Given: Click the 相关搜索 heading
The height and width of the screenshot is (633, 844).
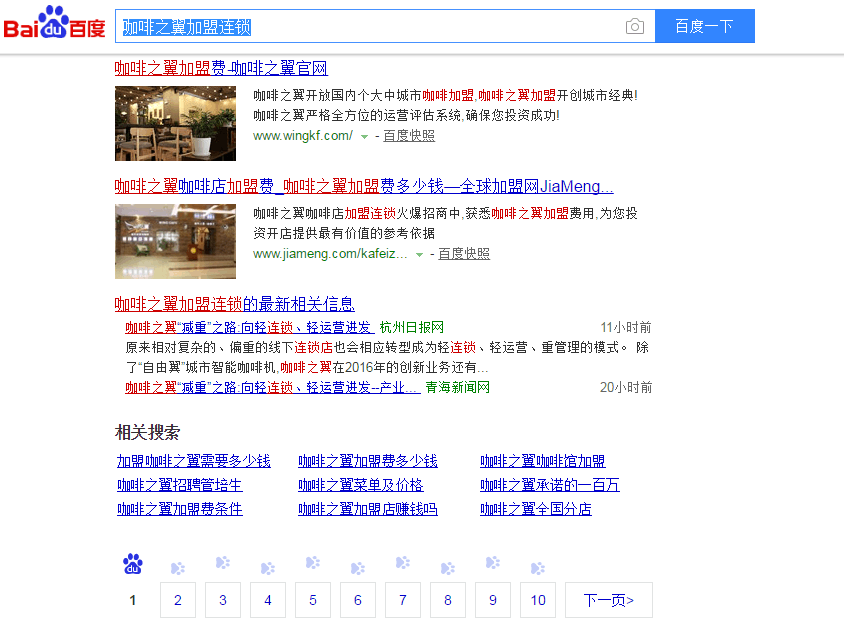Looking at the screenshot, I should (x=147, y=432).
